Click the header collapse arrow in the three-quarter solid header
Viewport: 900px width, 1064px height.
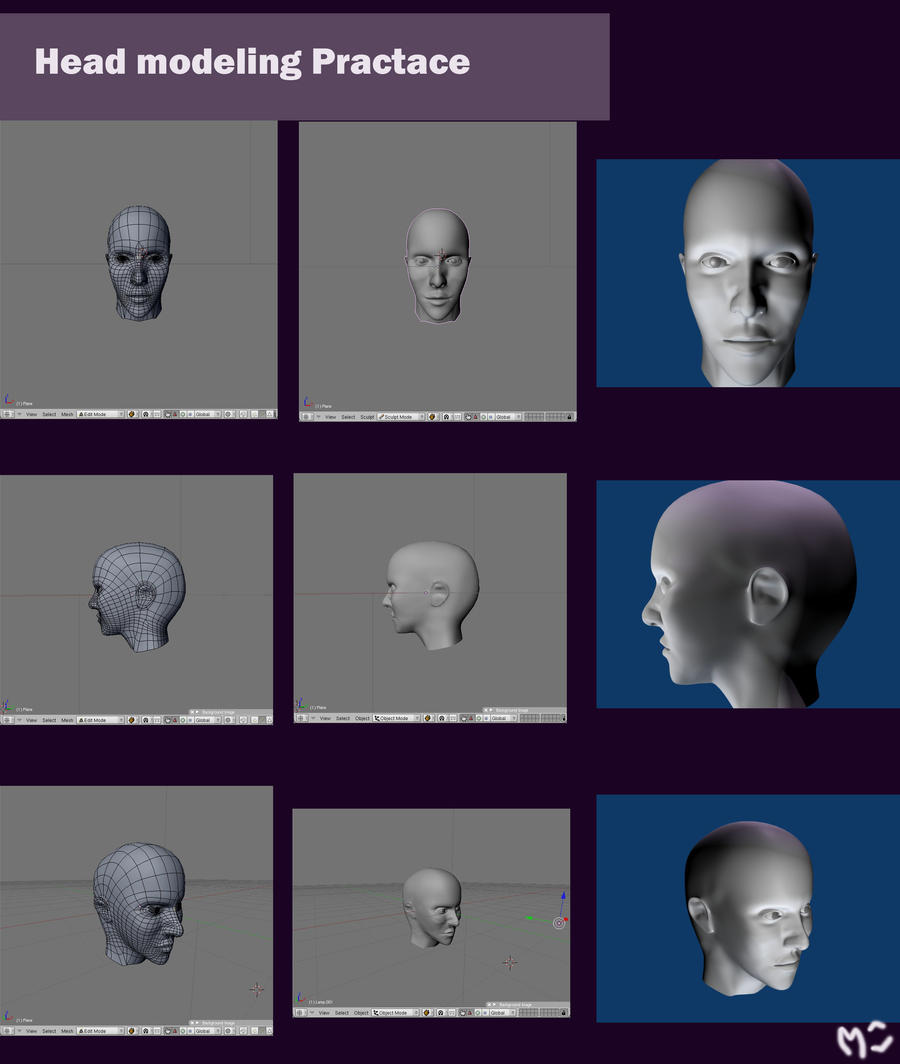312,1012
